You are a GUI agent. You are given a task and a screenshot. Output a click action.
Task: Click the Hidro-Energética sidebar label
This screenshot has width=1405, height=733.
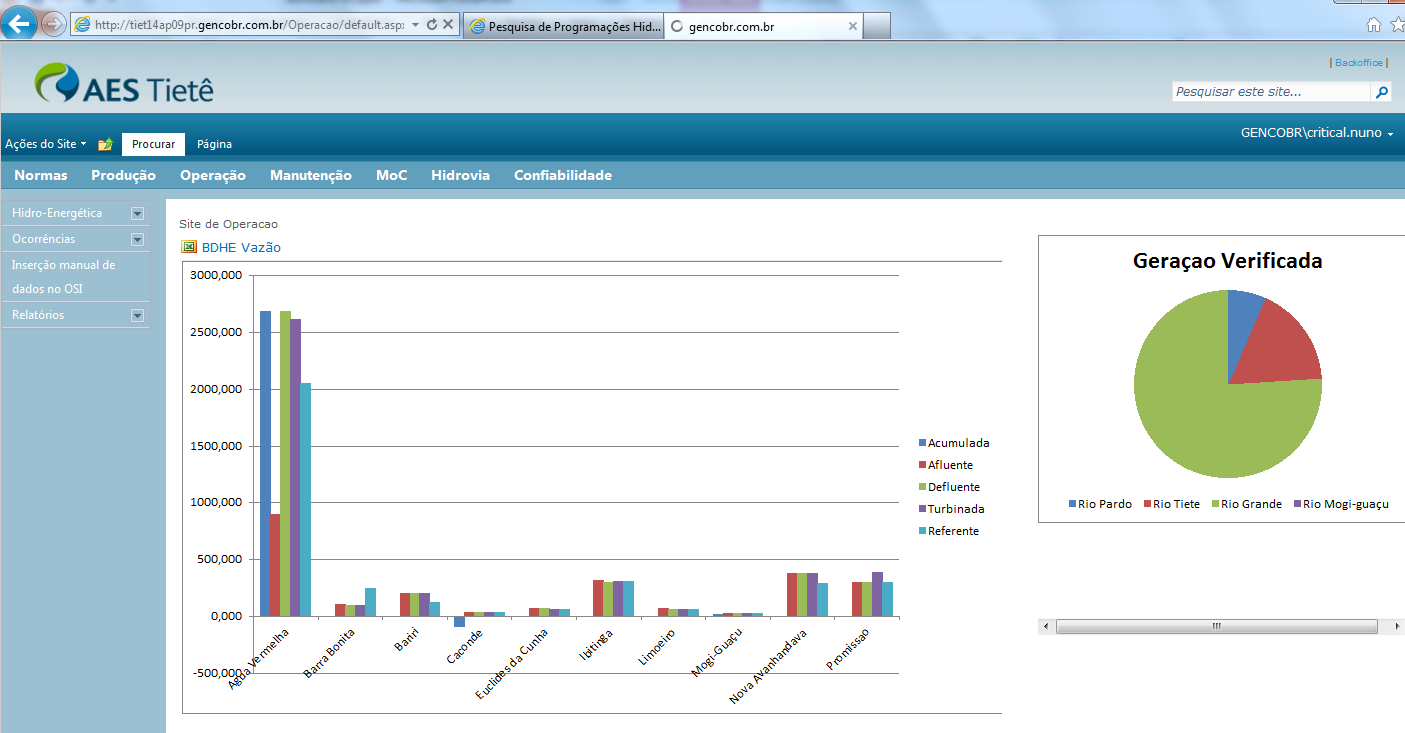(x=57, y=213)
